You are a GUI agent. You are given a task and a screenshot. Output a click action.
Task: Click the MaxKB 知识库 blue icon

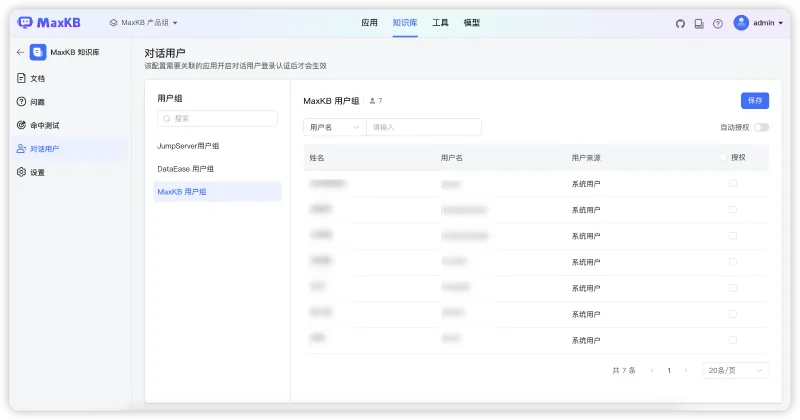pos(38,52)
